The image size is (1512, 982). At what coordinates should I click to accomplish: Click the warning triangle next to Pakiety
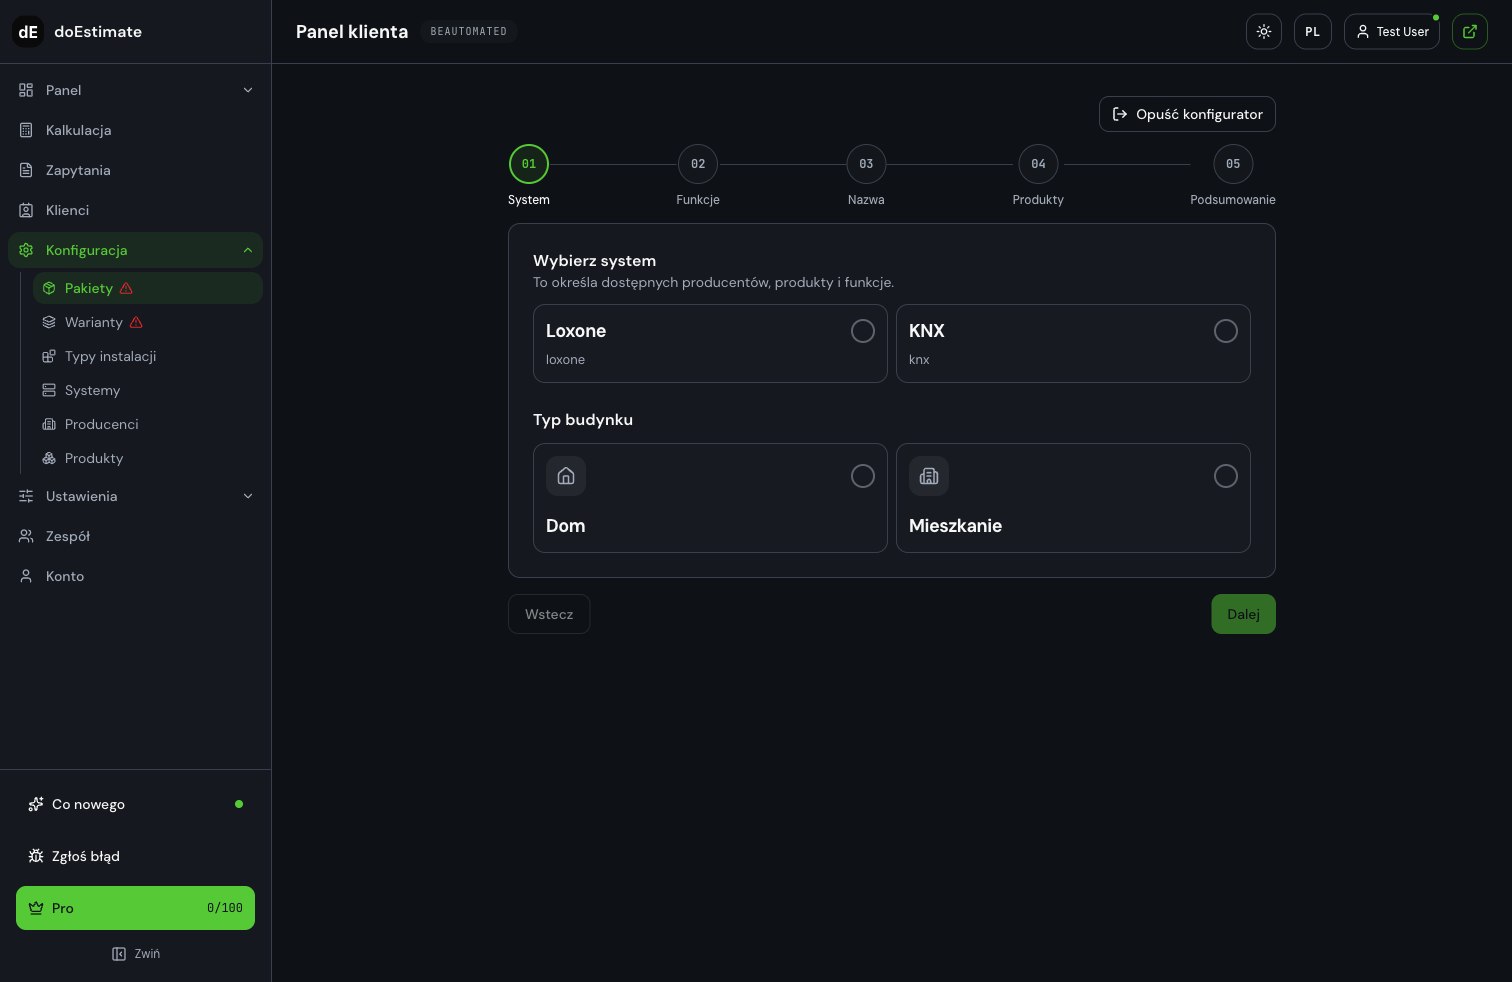(126, 288)
